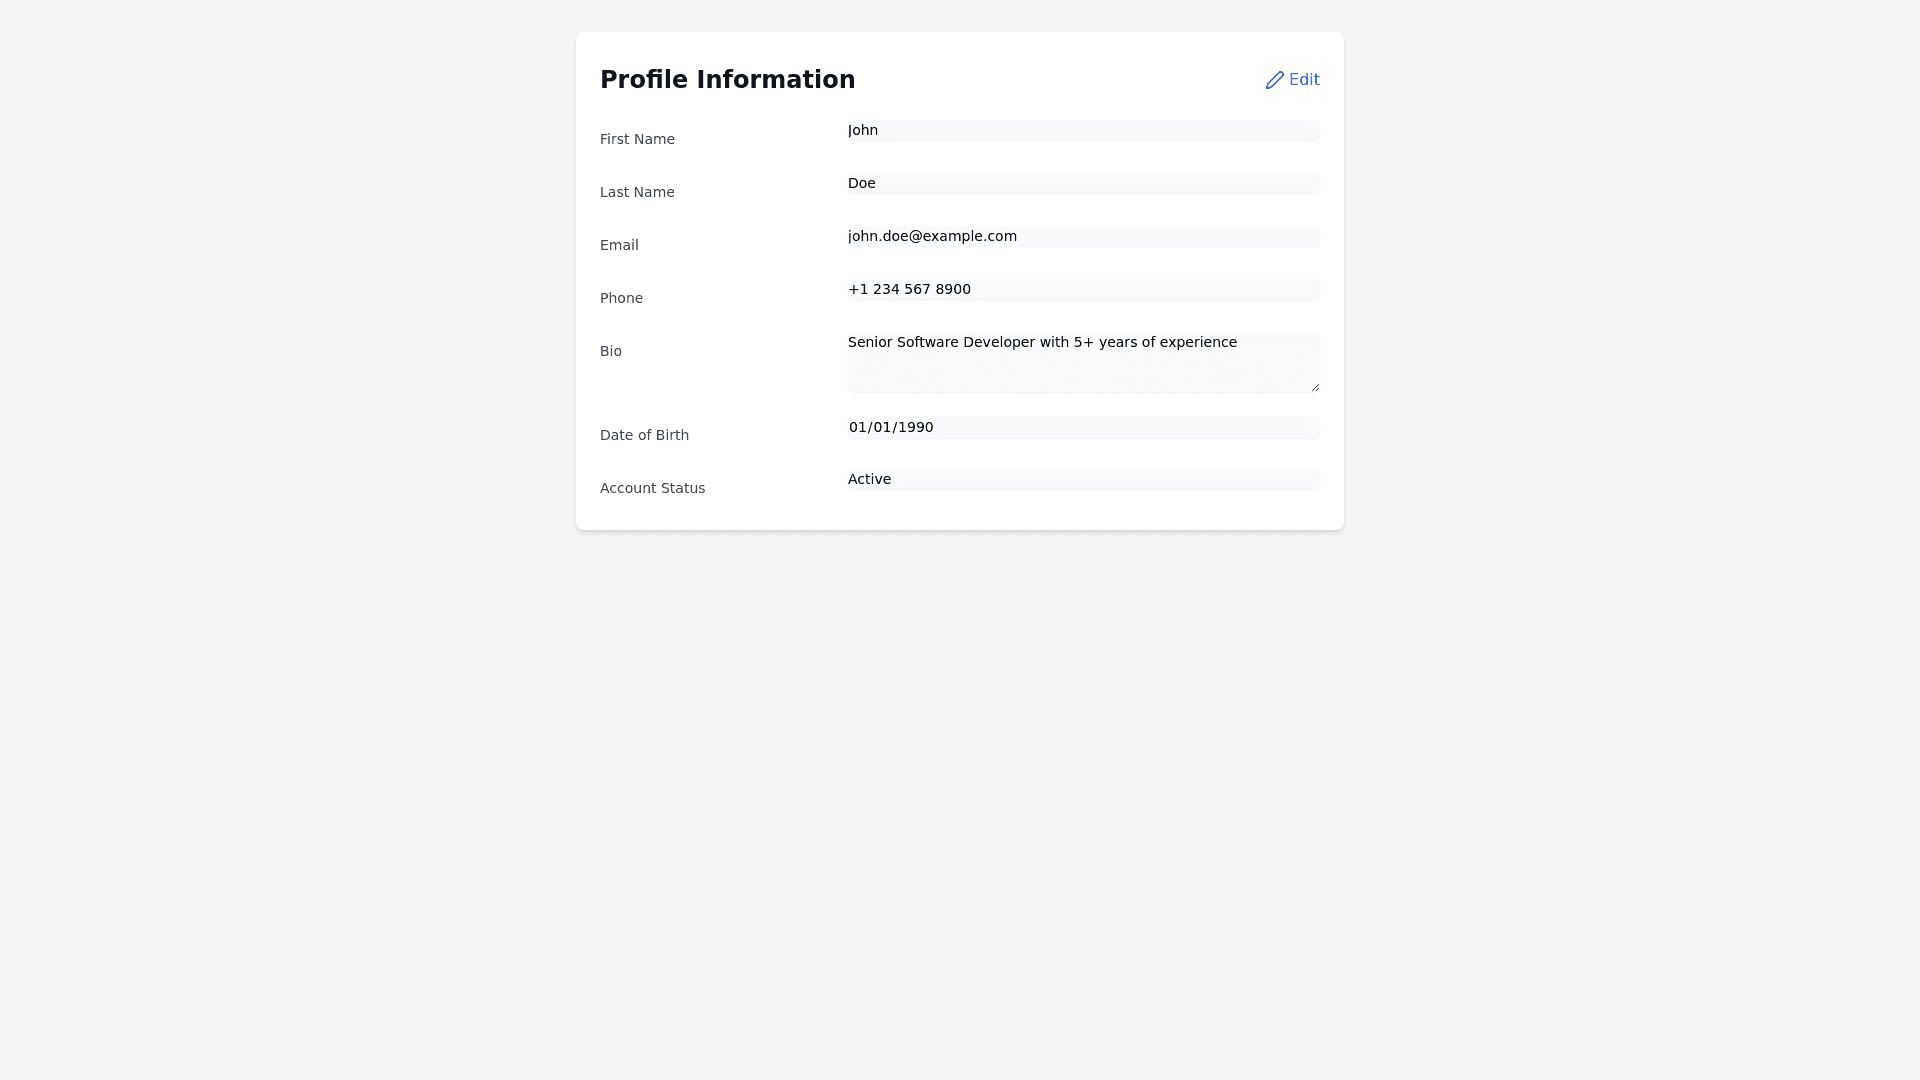The image size is (1920, 1080).
Task: Click the Email label text
Action: 619,245
